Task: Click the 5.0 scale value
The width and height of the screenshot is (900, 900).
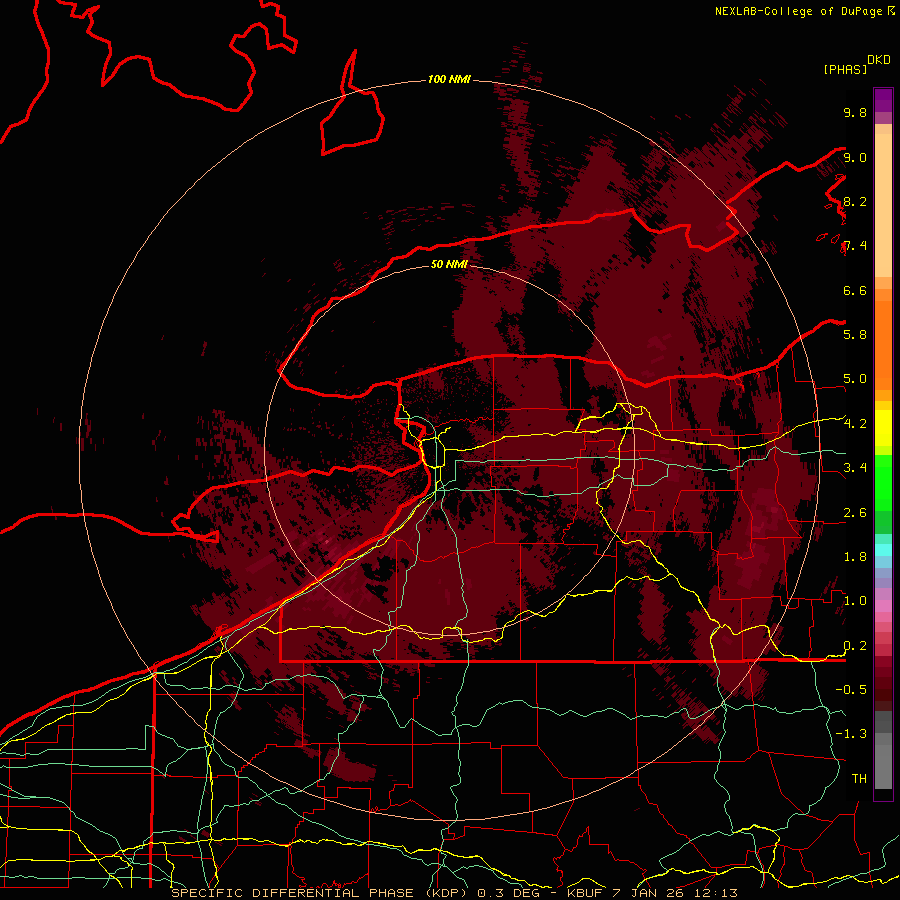Action: (x=855, y=379)
